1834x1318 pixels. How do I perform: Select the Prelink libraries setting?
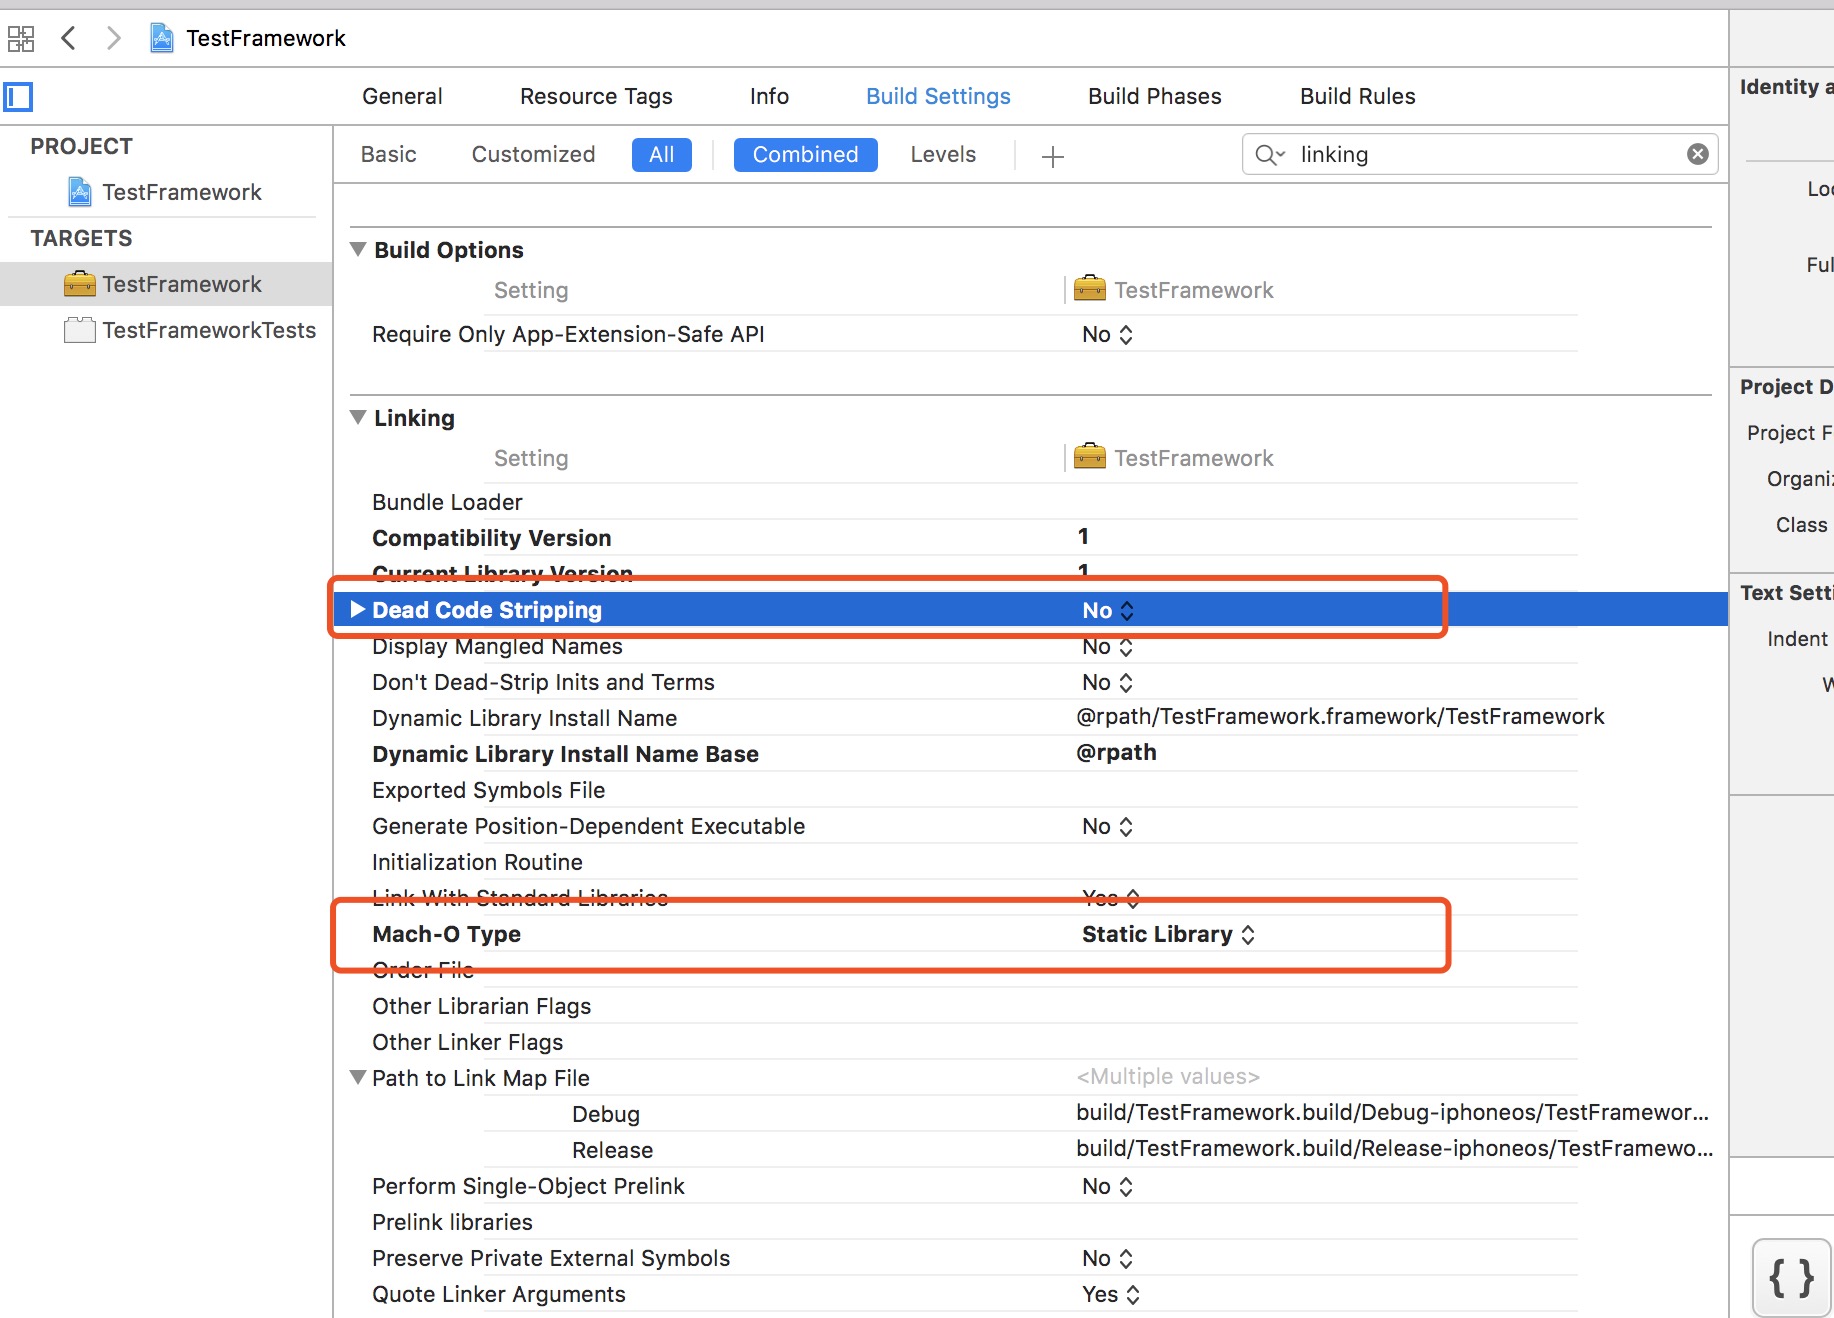(x=452, y=1222)
